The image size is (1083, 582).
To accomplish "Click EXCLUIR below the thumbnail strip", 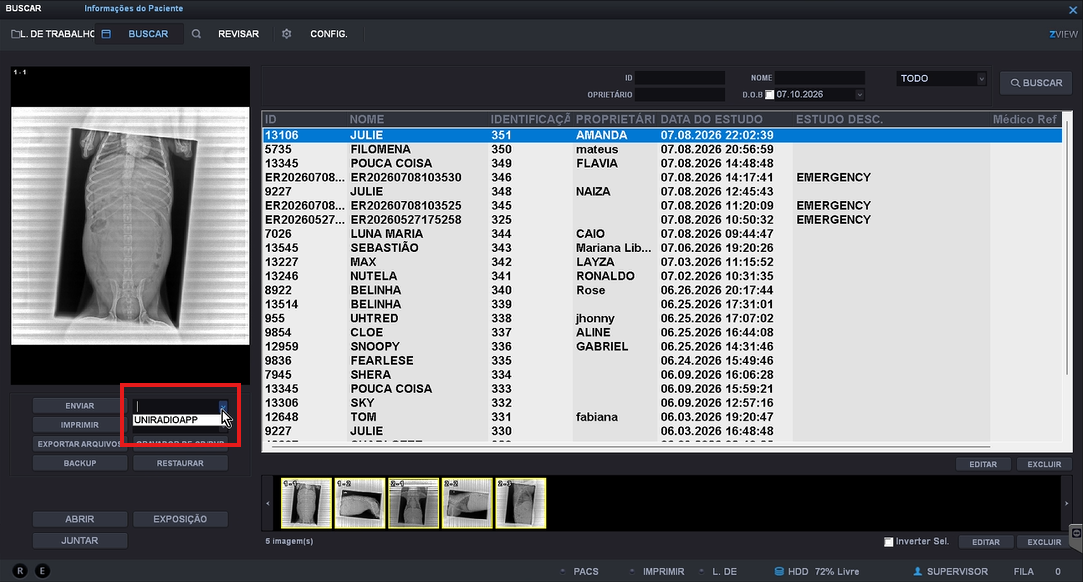I will coord(1044,542).
